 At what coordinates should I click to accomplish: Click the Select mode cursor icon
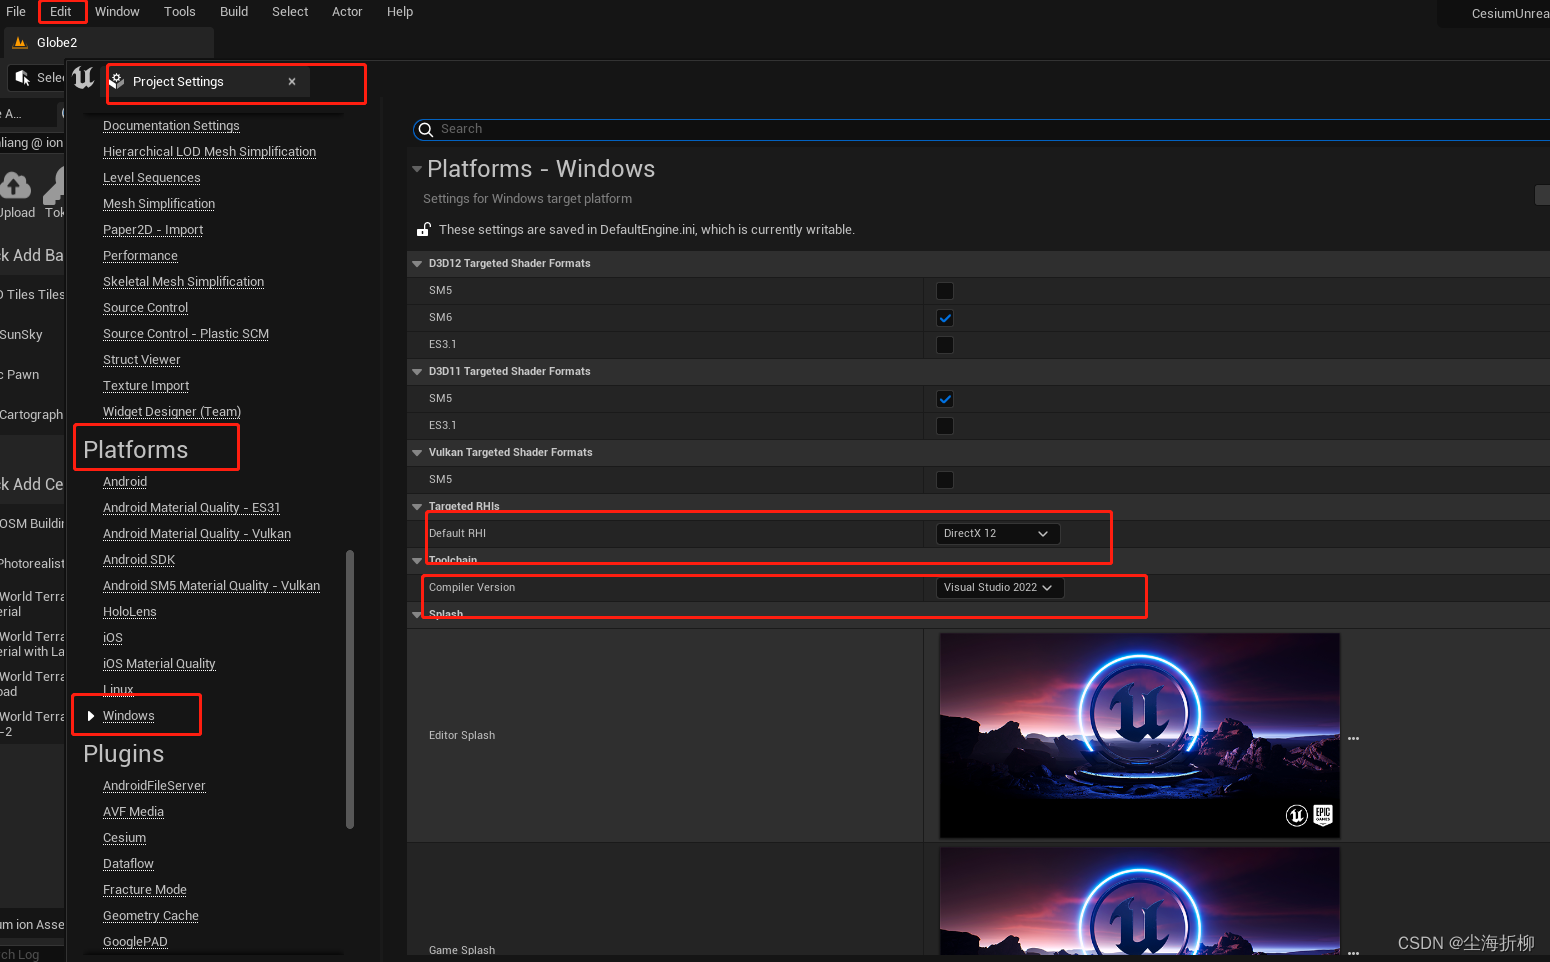[22, 77]
